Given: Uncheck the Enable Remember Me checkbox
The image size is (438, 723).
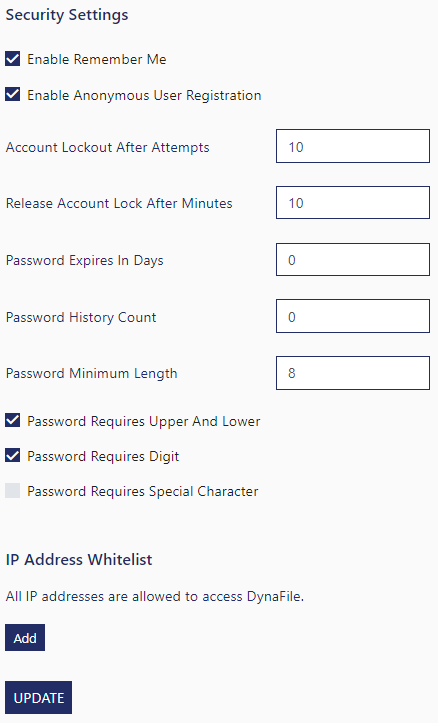Looking at the screenshot, I should click(x=12, y=59).
